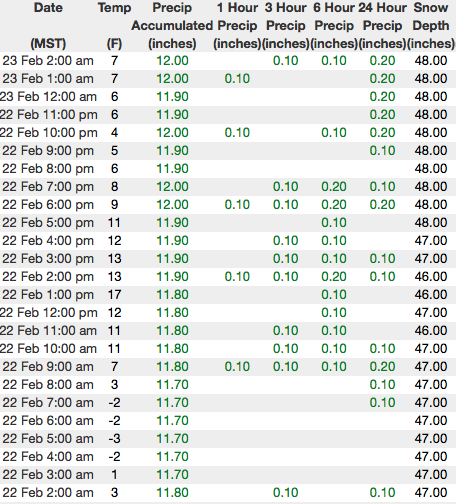Click accumulated precip 11.80 at 22 Feb 2:00 am

point(172,493)
